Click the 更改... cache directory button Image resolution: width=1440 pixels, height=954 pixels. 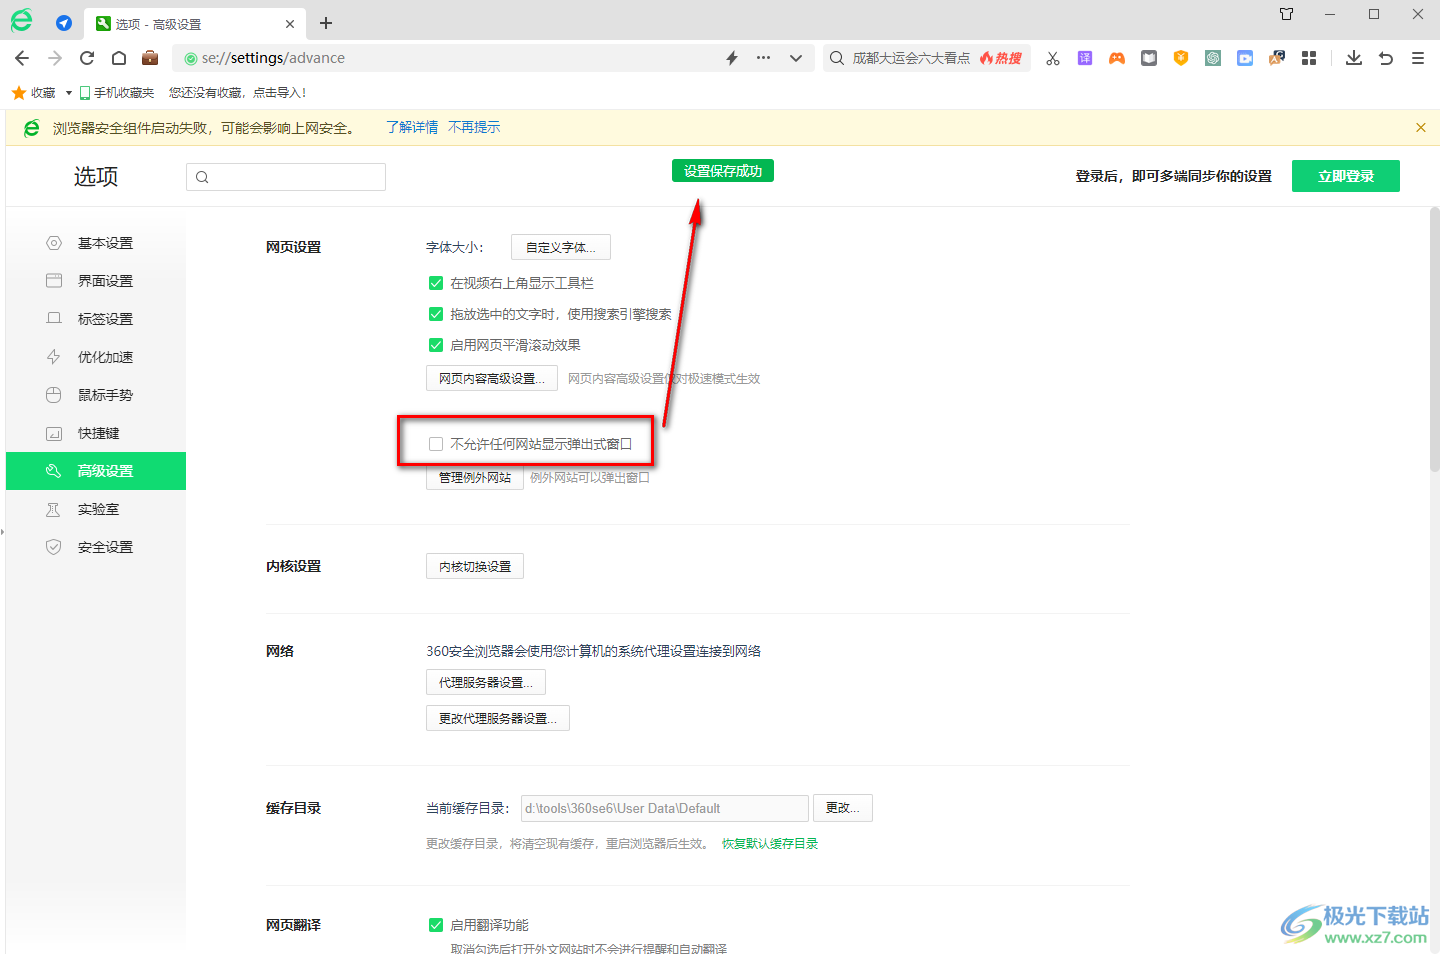tap(843, 808)
